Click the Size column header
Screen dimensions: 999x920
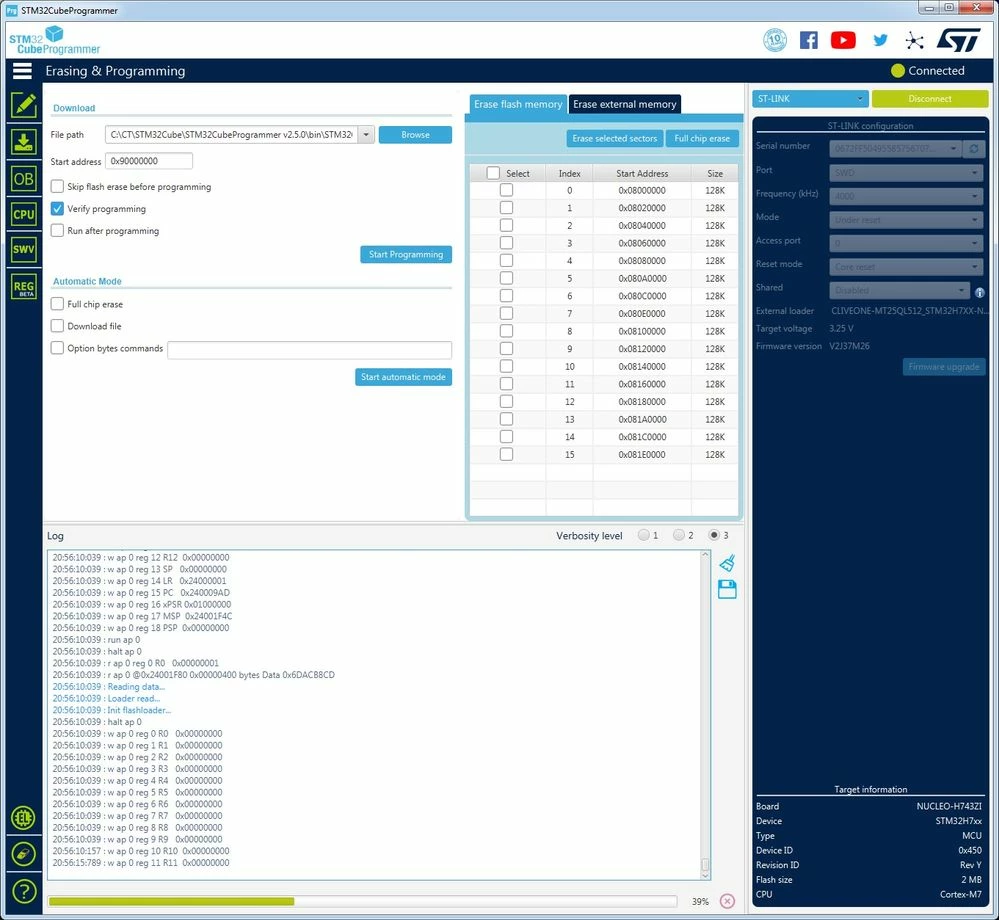715,173
